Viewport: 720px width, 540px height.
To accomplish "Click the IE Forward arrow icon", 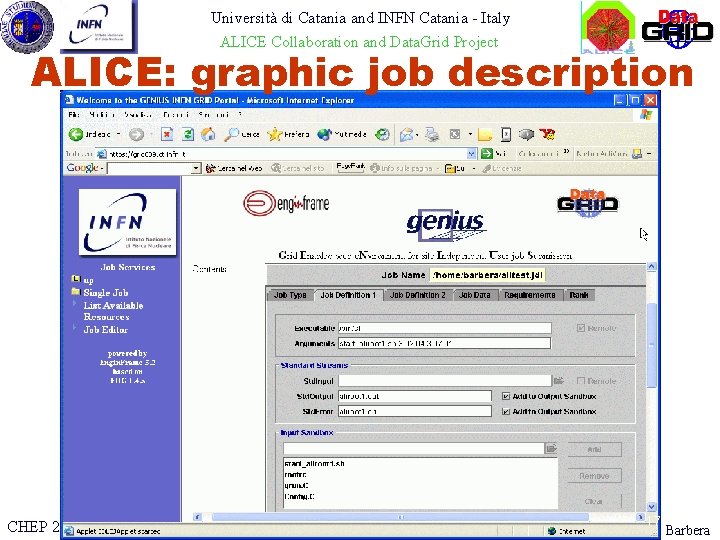I will 136,134.
